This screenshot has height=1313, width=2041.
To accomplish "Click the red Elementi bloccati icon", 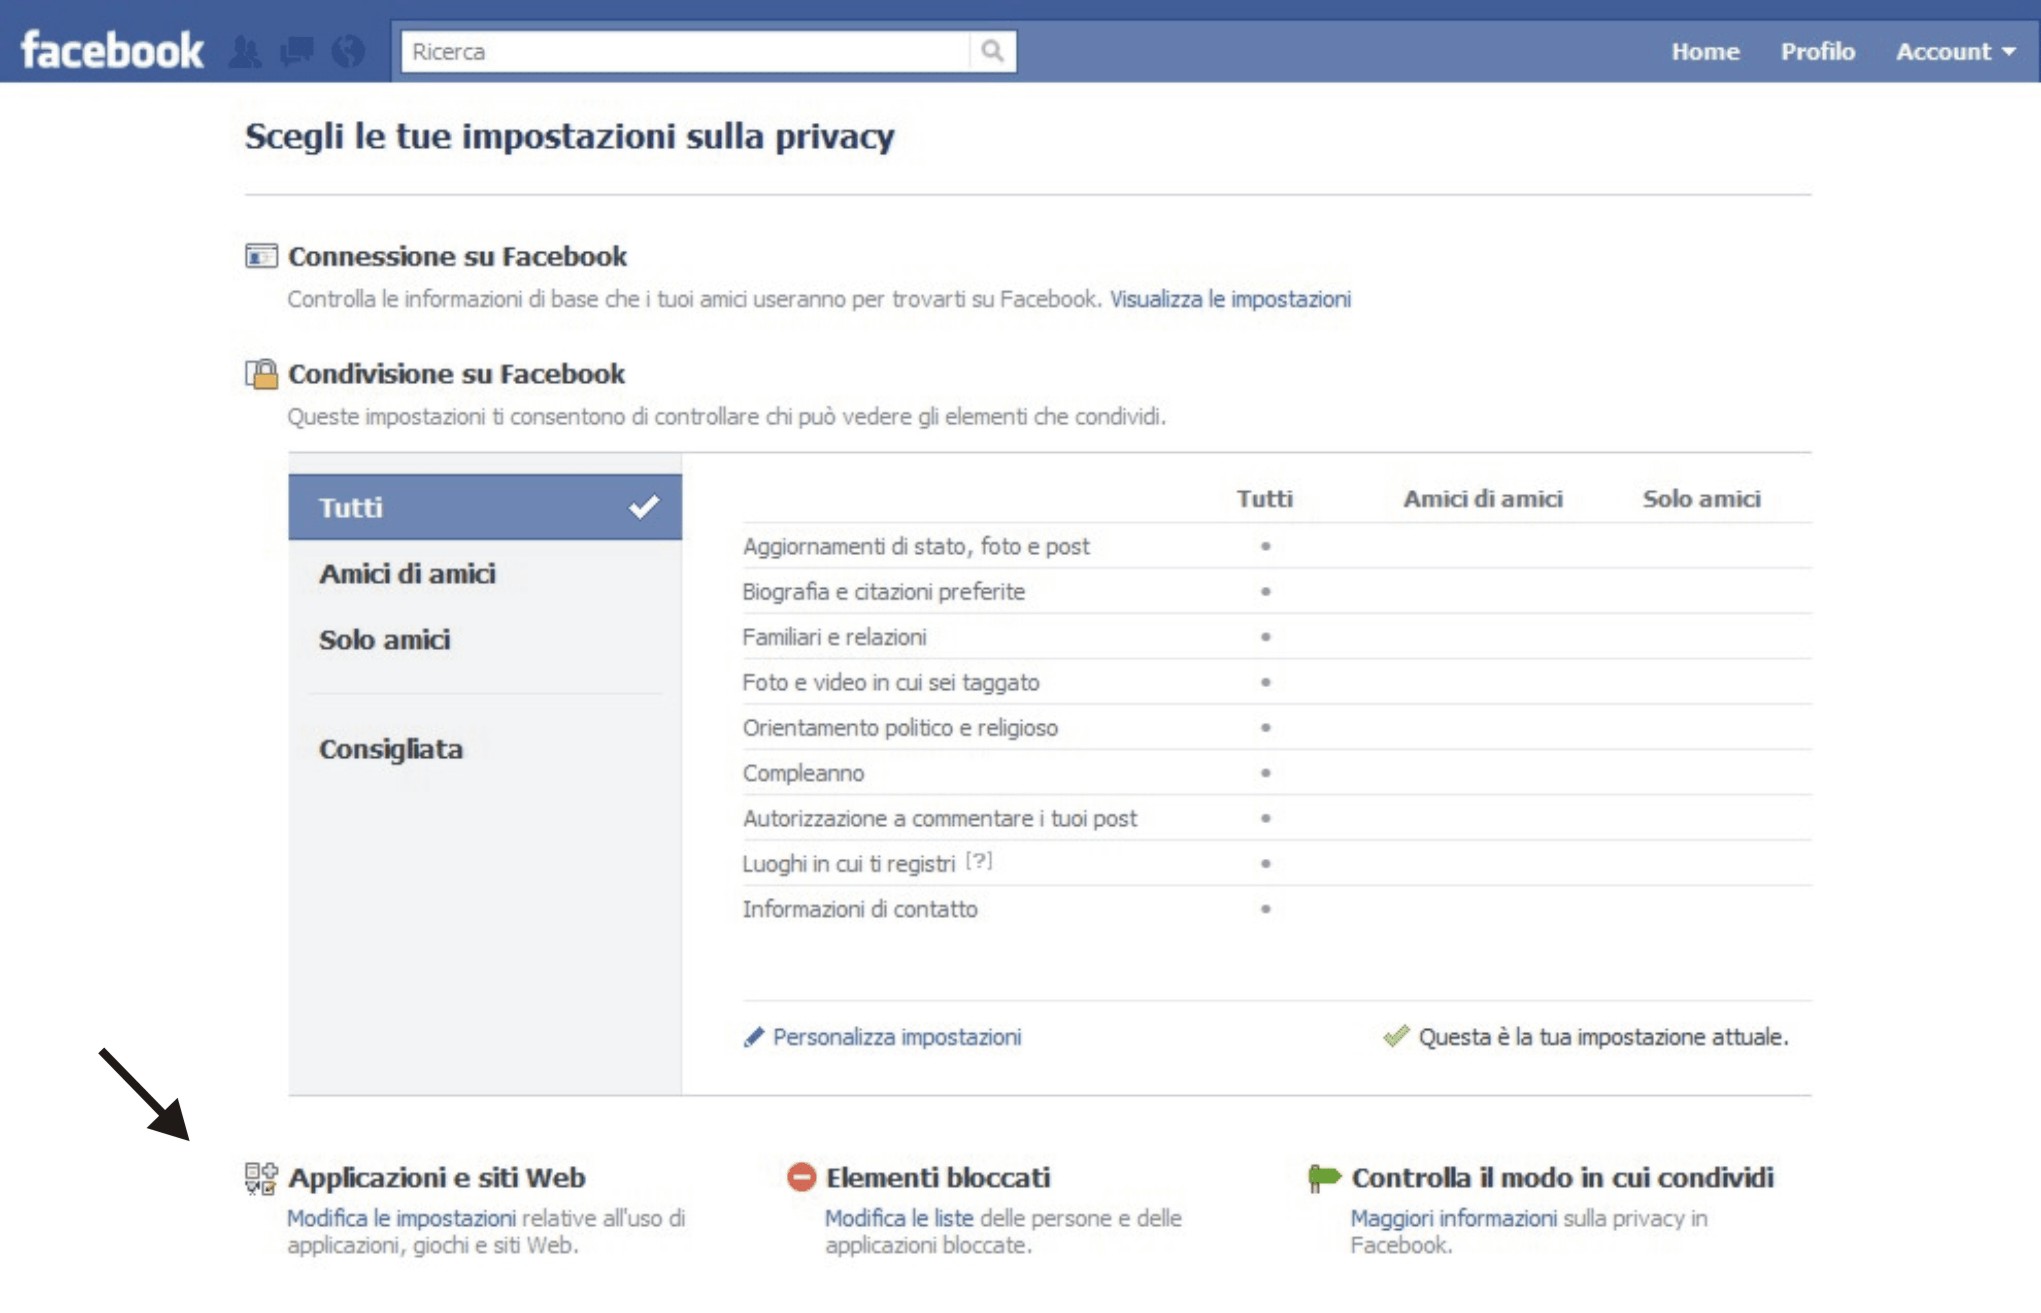I will [802, 1177].
